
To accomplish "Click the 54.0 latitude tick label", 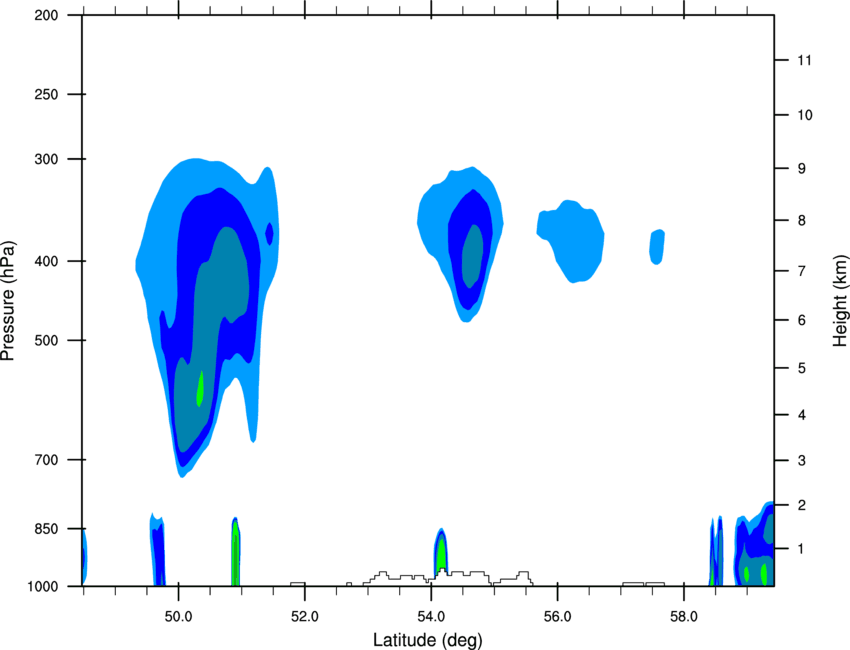I will [431, 617].
